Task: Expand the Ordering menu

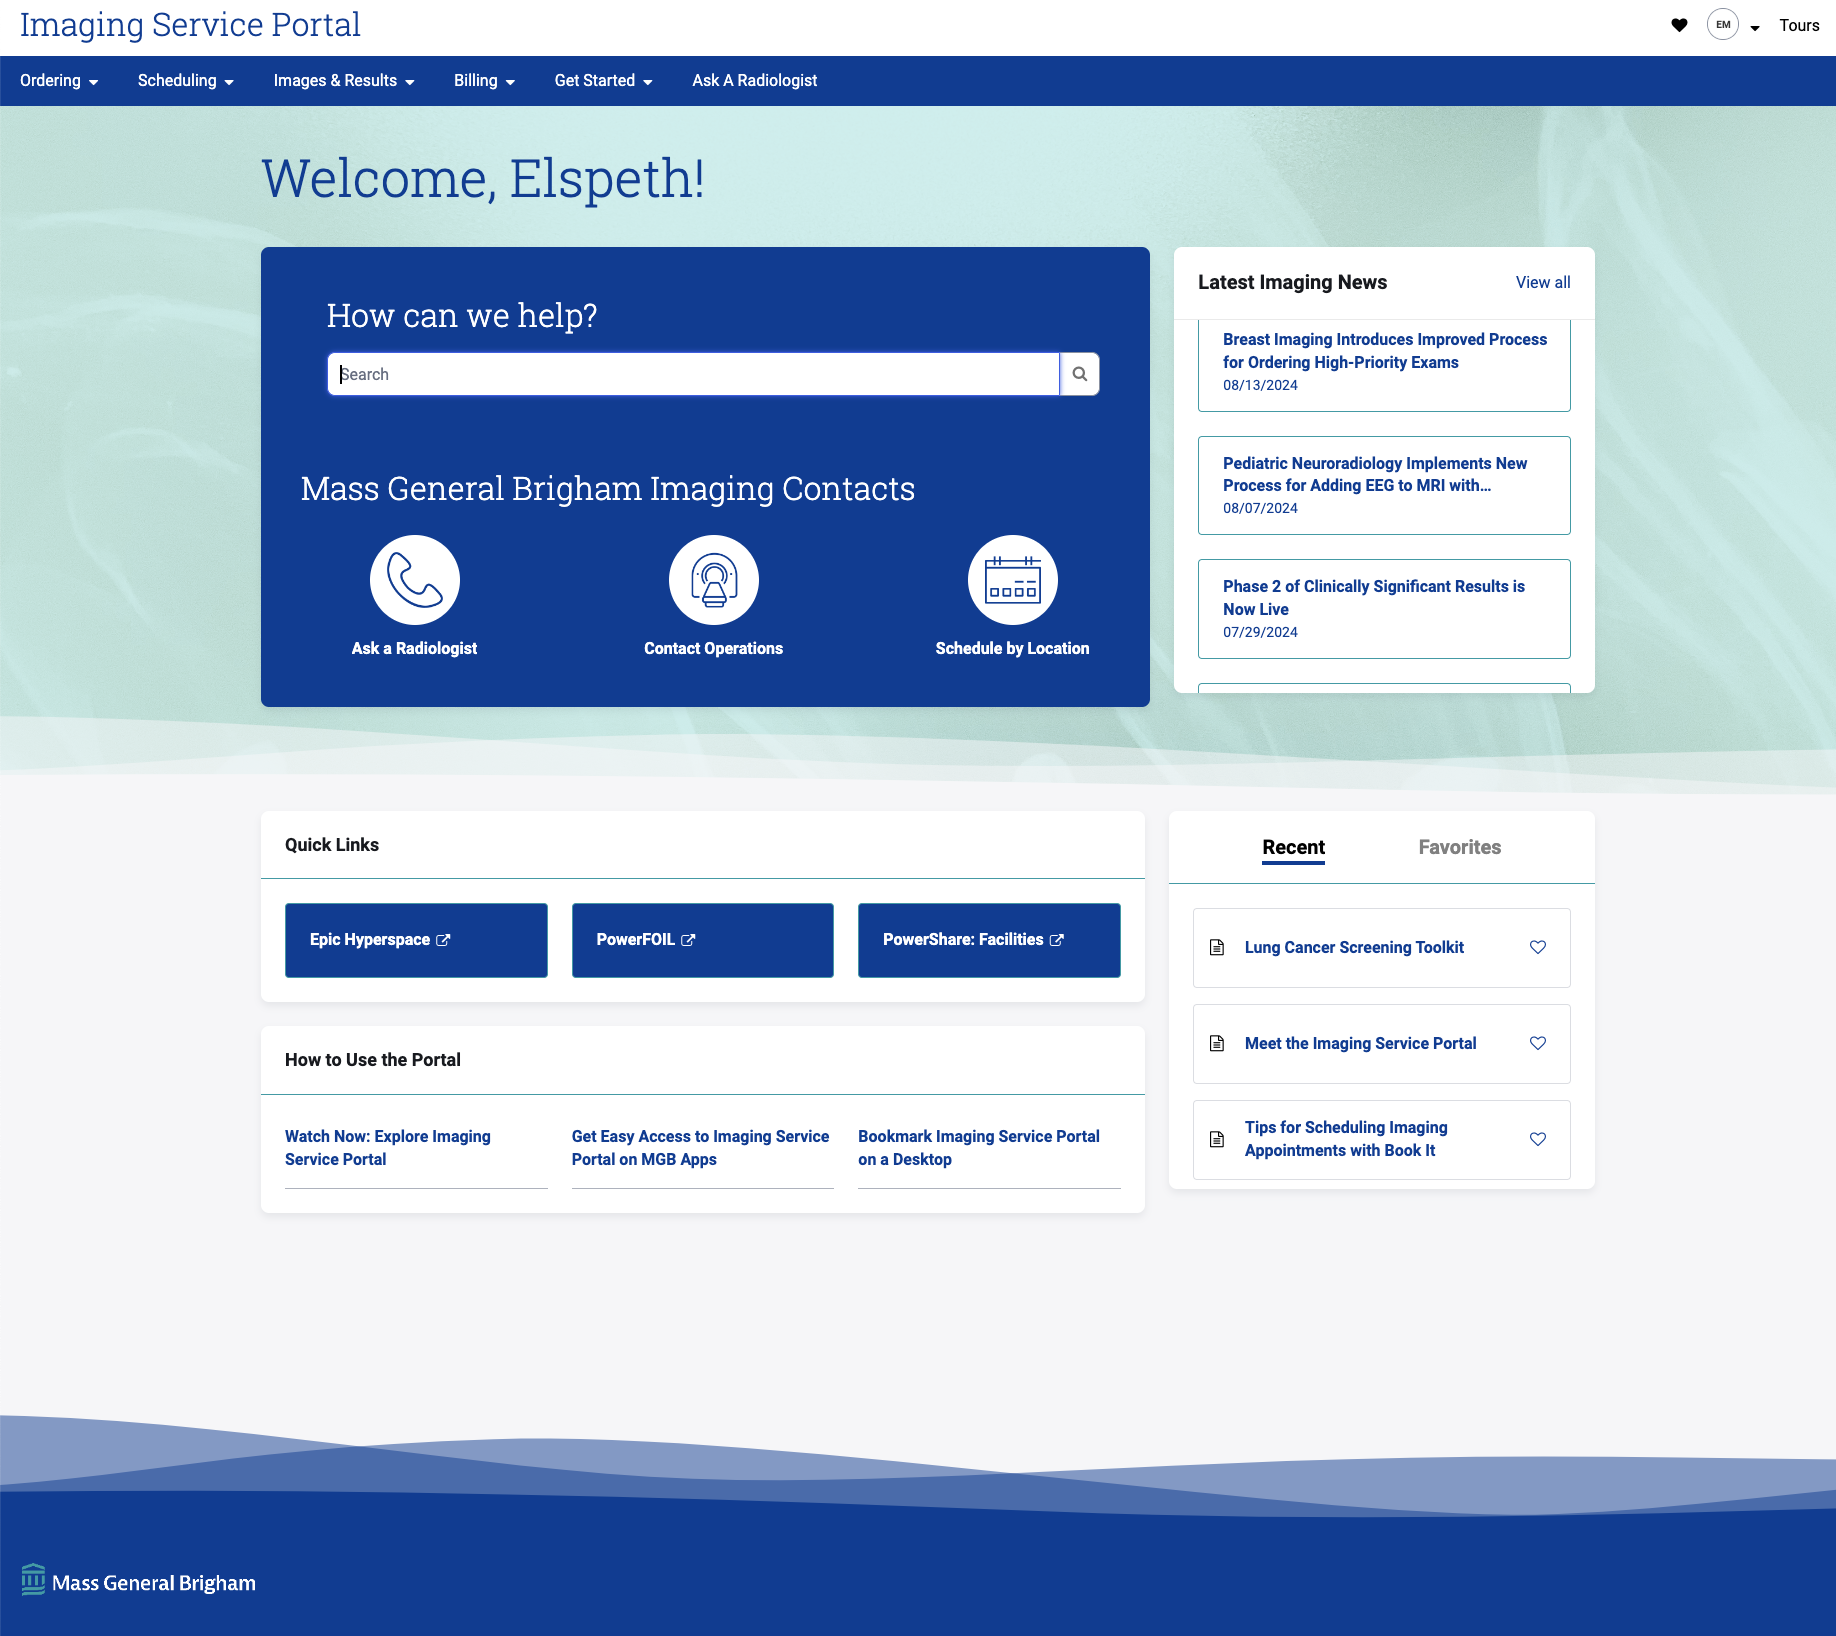Action: (x=59, y=80)
